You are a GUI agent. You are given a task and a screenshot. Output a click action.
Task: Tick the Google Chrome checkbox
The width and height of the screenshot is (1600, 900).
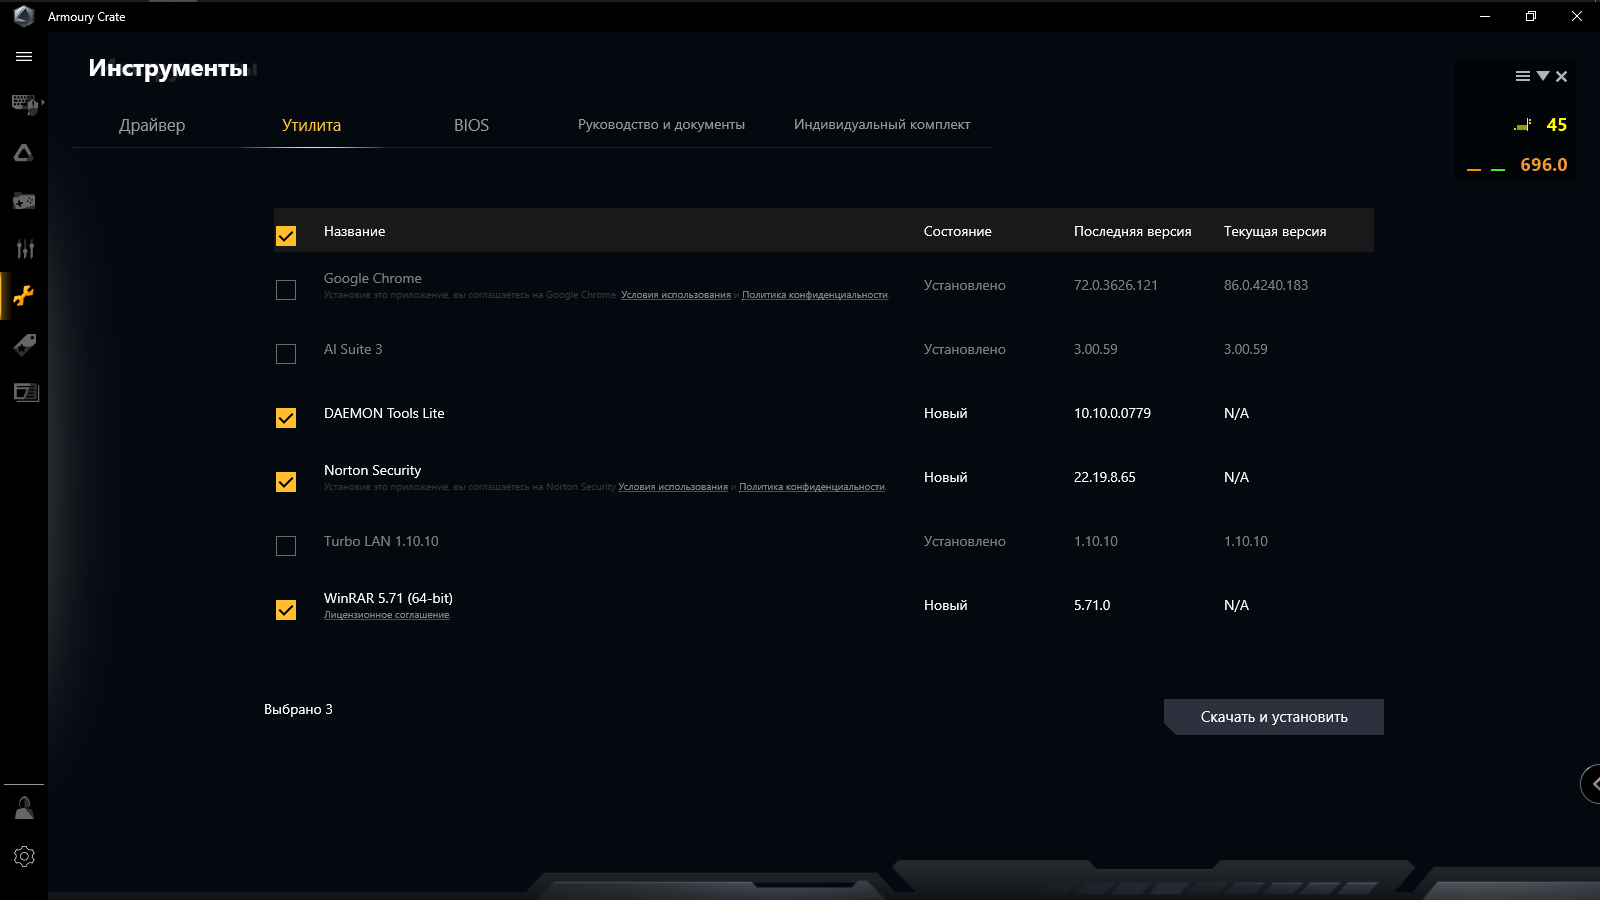coord(286,290)
